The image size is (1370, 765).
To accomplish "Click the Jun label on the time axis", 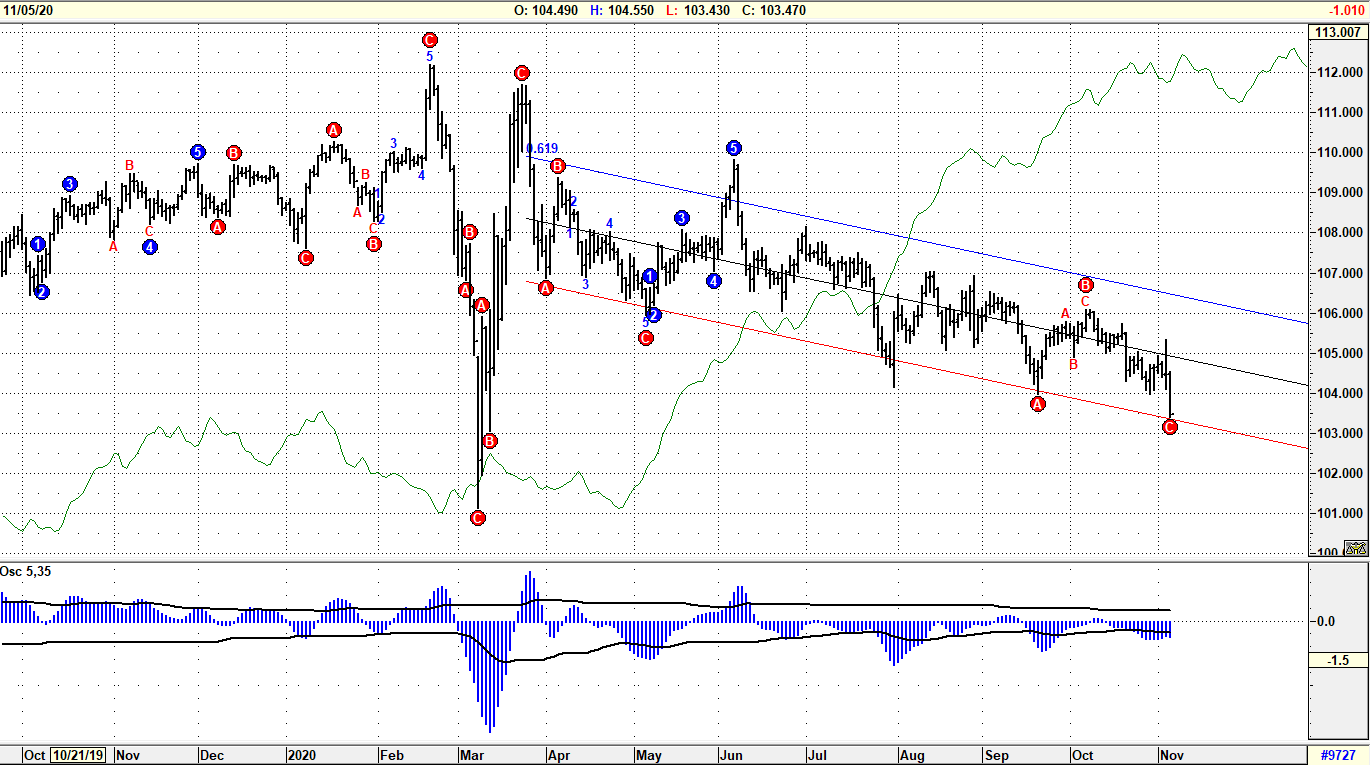I will (x=730, y=755).
